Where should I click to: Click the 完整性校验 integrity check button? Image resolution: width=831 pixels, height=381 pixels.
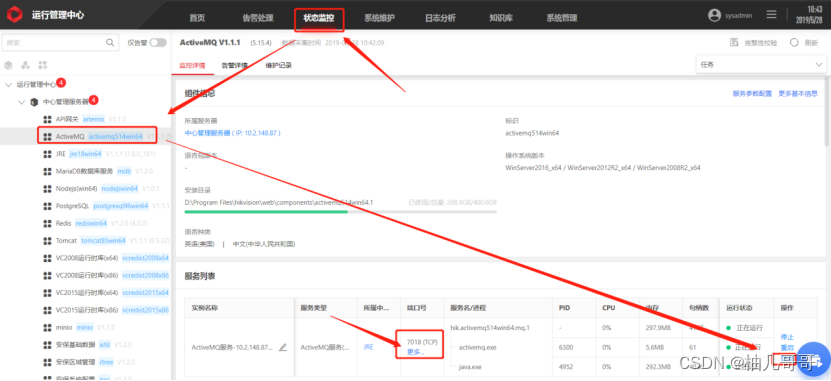click(x=753, y=43)
